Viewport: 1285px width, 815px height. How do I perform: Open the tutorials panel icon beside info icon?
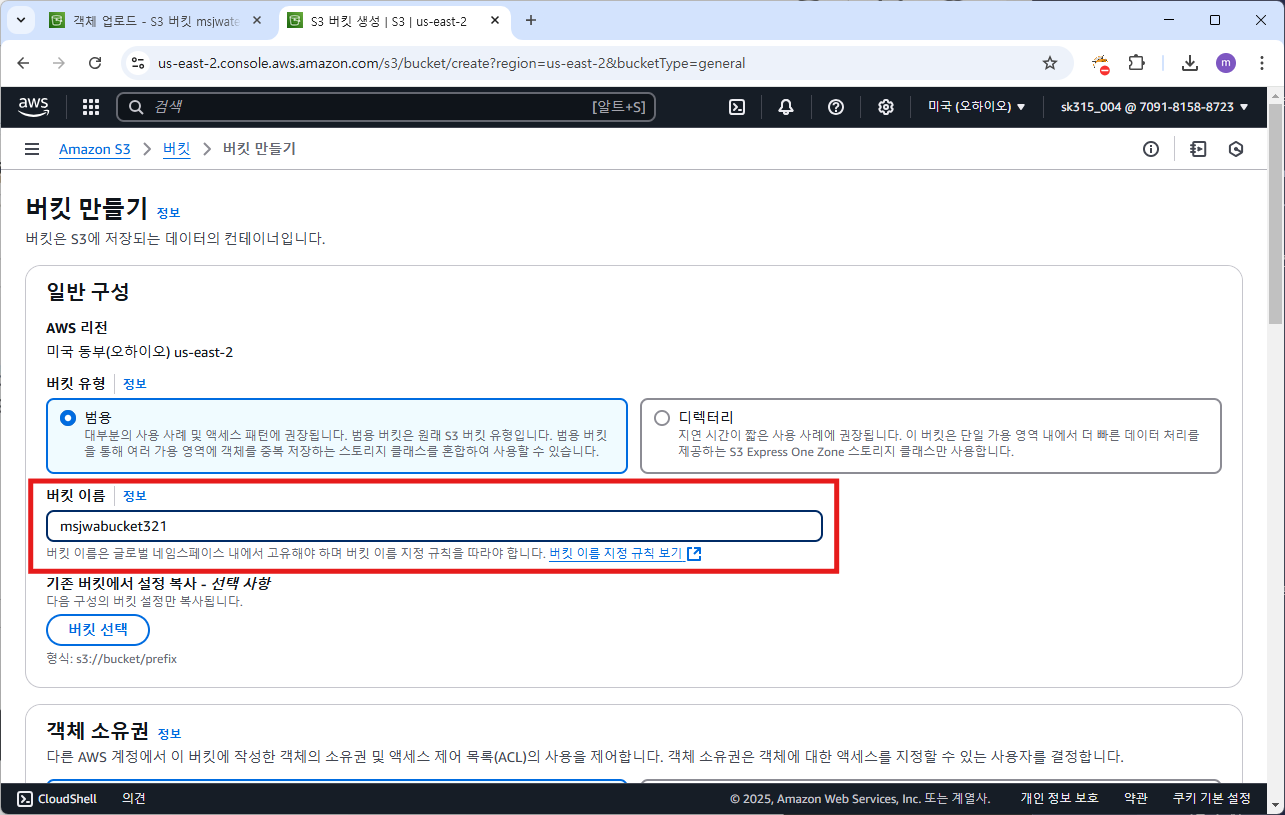(1198, 149)
